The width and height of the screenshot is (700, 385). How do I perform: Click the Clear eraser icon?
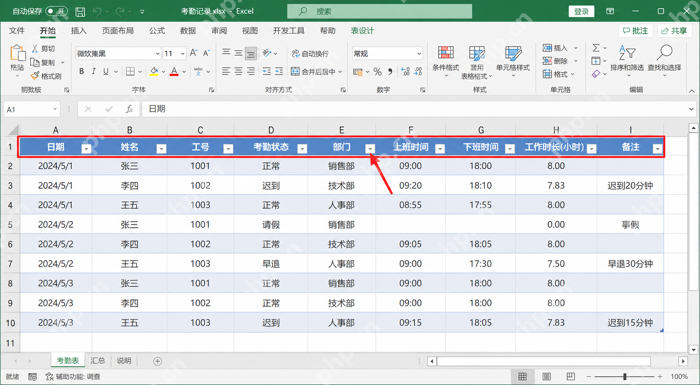596,74
